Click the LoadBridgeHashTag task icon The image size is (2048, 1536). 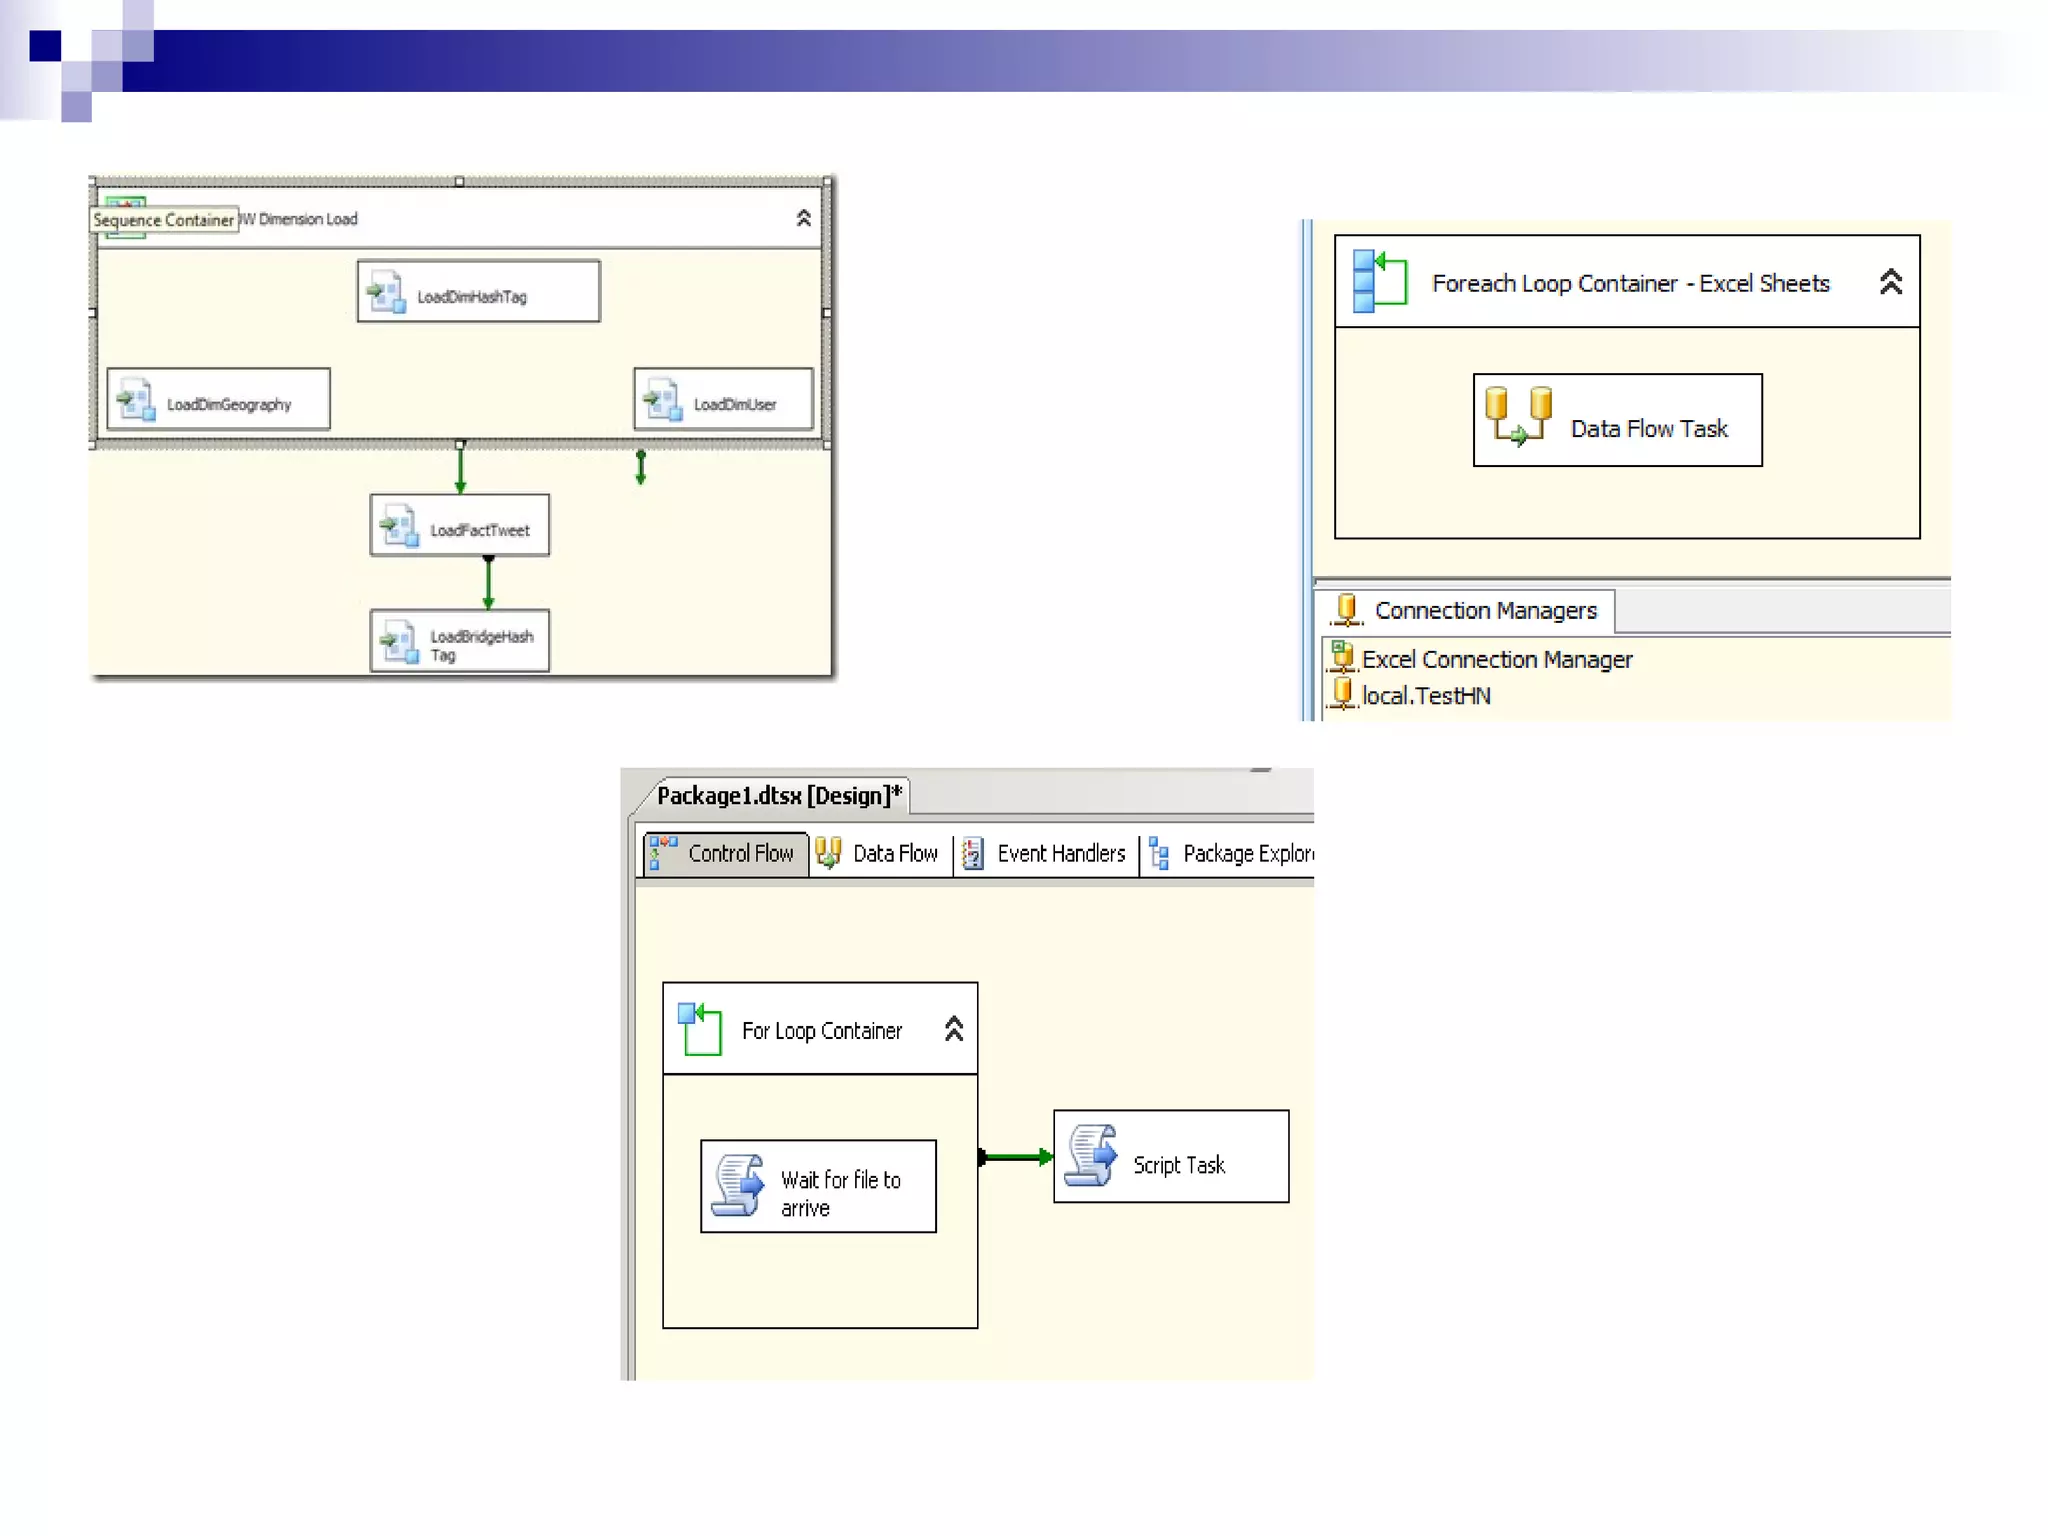pos(399,641)
